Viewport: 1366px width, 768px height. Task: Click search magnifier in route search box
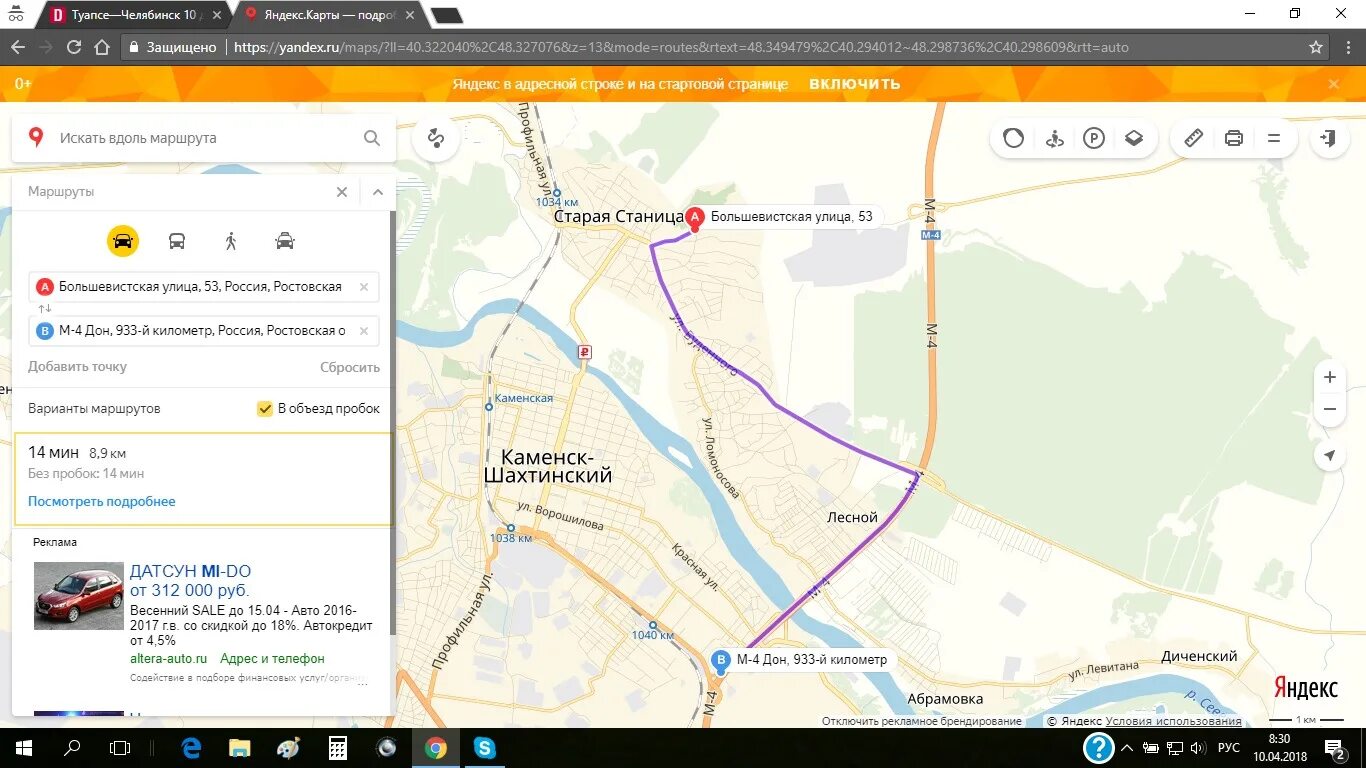point(372,139)
